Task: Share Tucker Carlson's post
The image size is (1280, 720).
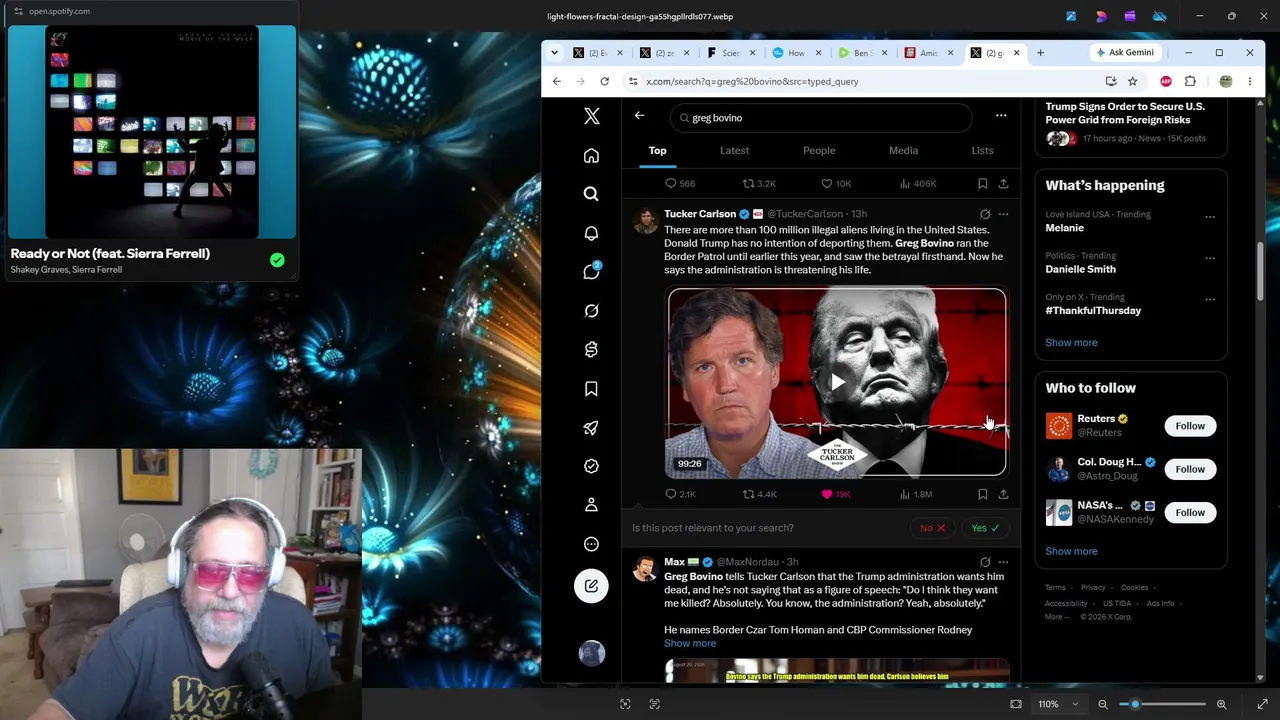Action: point(1003,494)
